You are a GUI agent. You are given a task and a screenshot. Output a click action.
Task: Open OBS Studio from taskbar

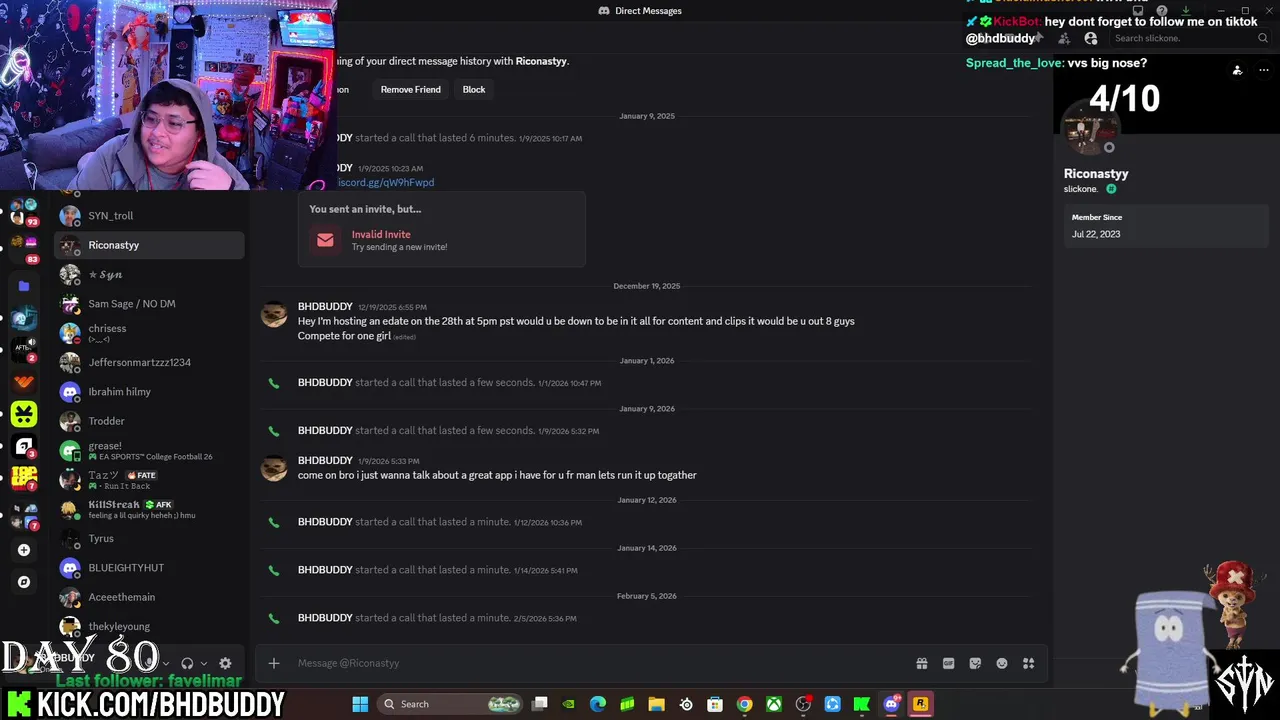pos(803,704)
